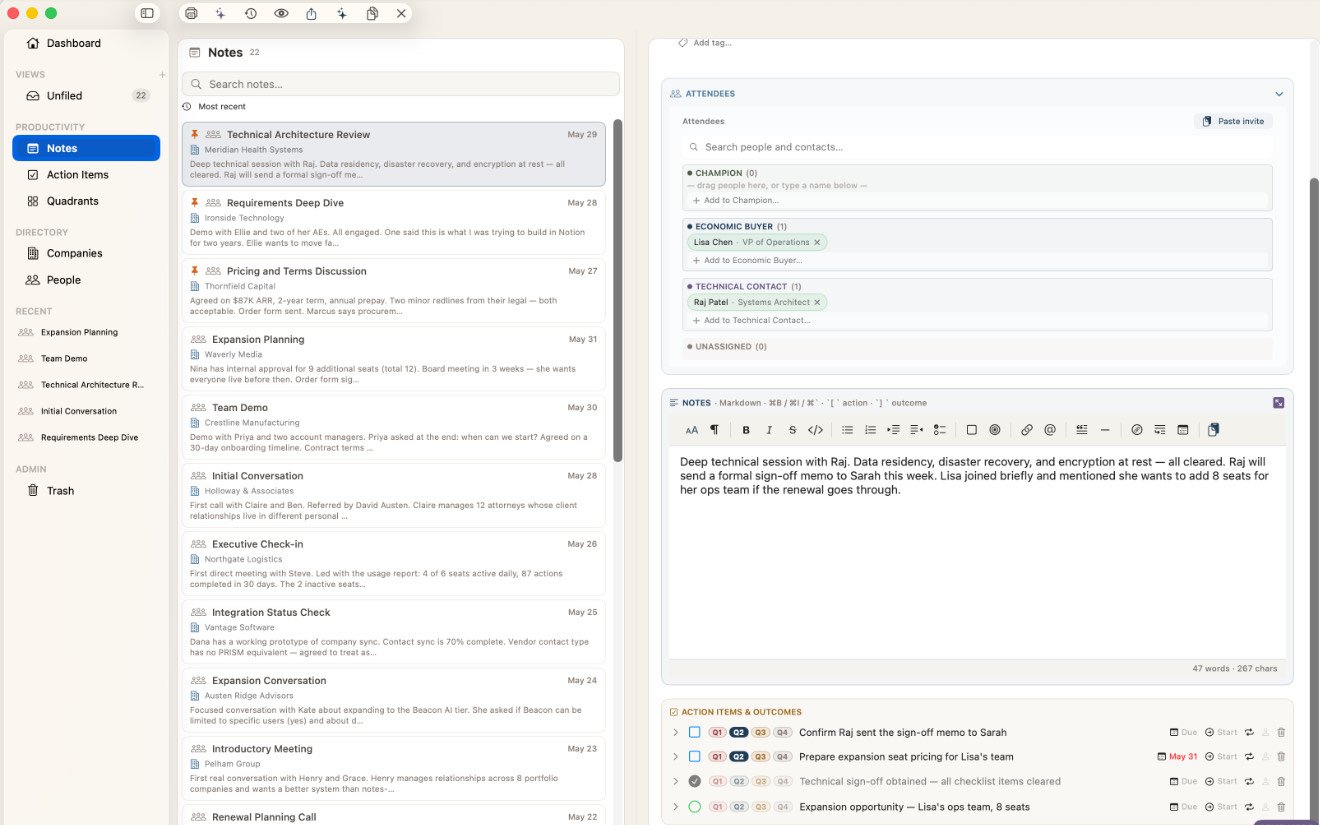Image resolution: width=1320 pixels, height=825 pixels.
Task: Click the clipboard icon at the end of notes toolbar
Action: point(1213,430)
